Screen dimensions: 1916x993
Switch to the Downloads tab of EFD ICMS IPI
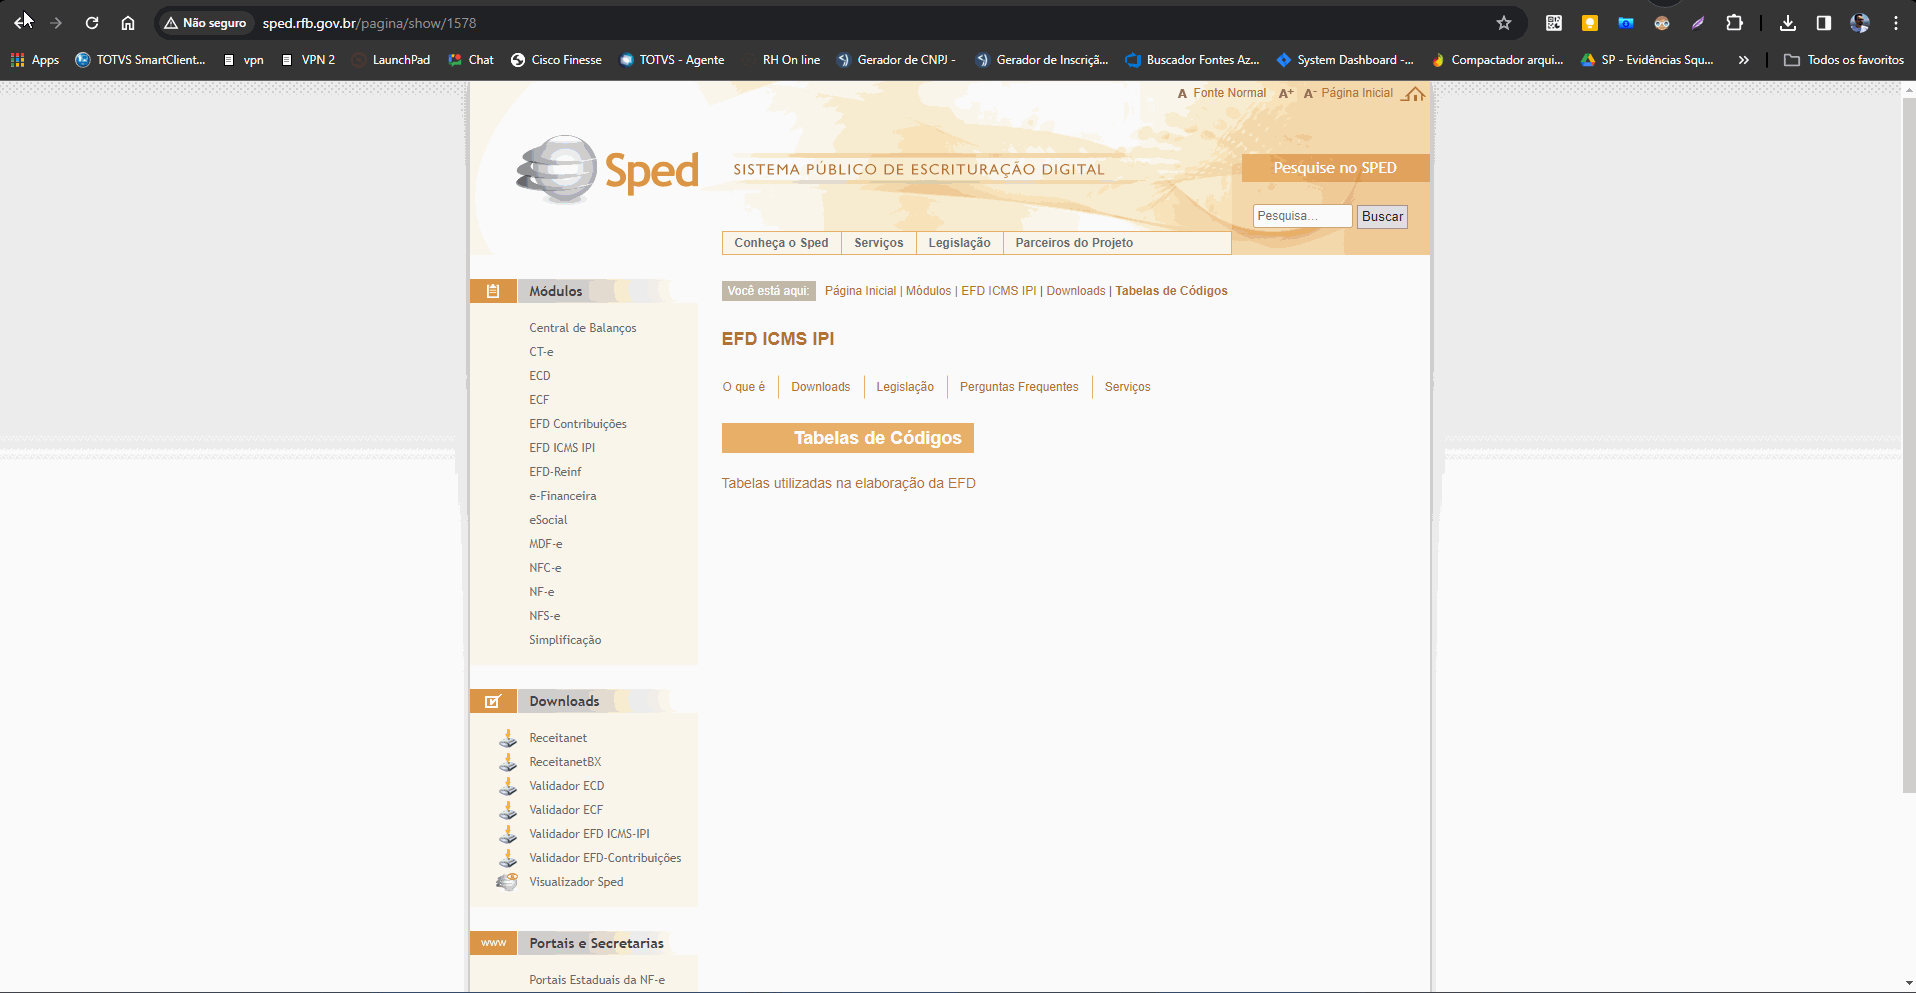coord(820,387)
